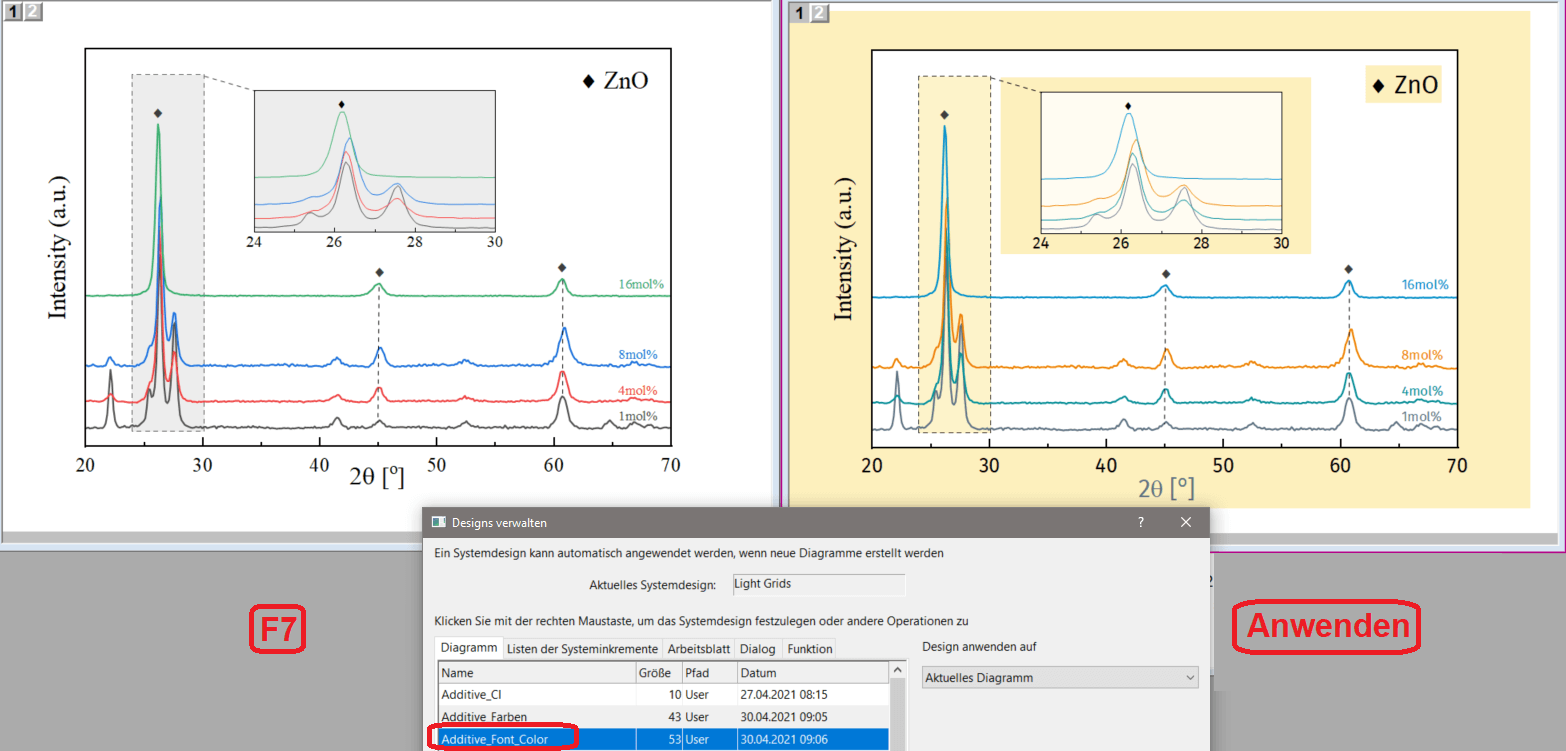Select the 2θ [°] axis title in right graph
The width and height of the screenshot is (1566, 751).
[1166, 487]
